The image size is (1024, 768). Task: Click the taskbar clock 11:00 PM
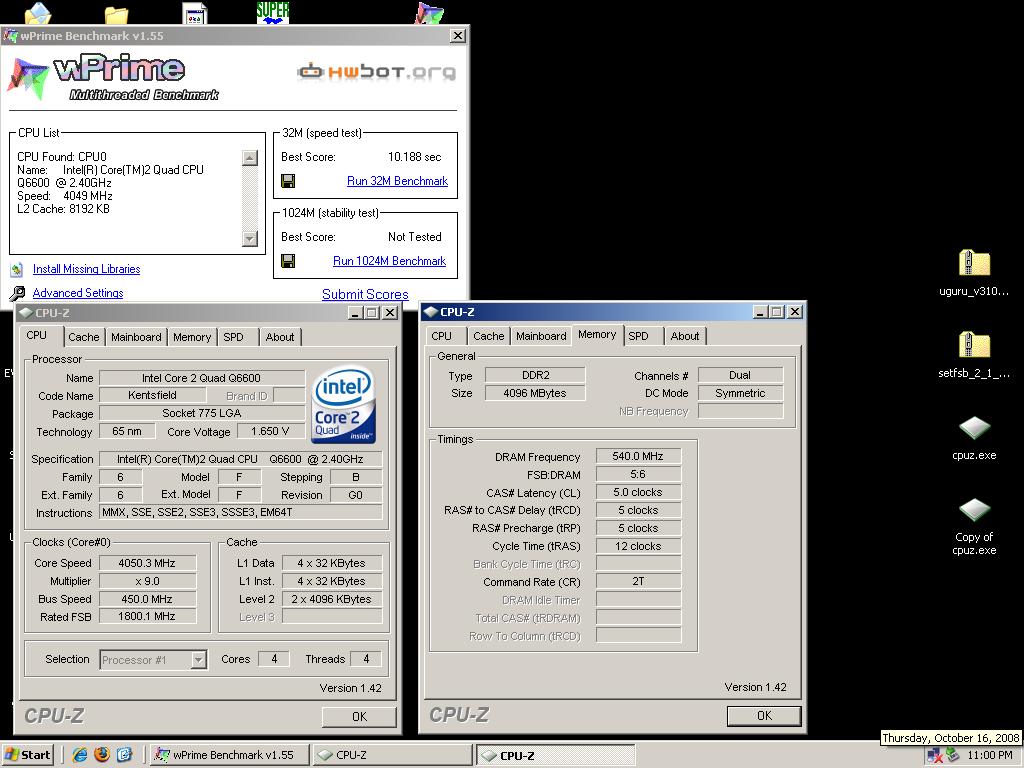point(990,755)
